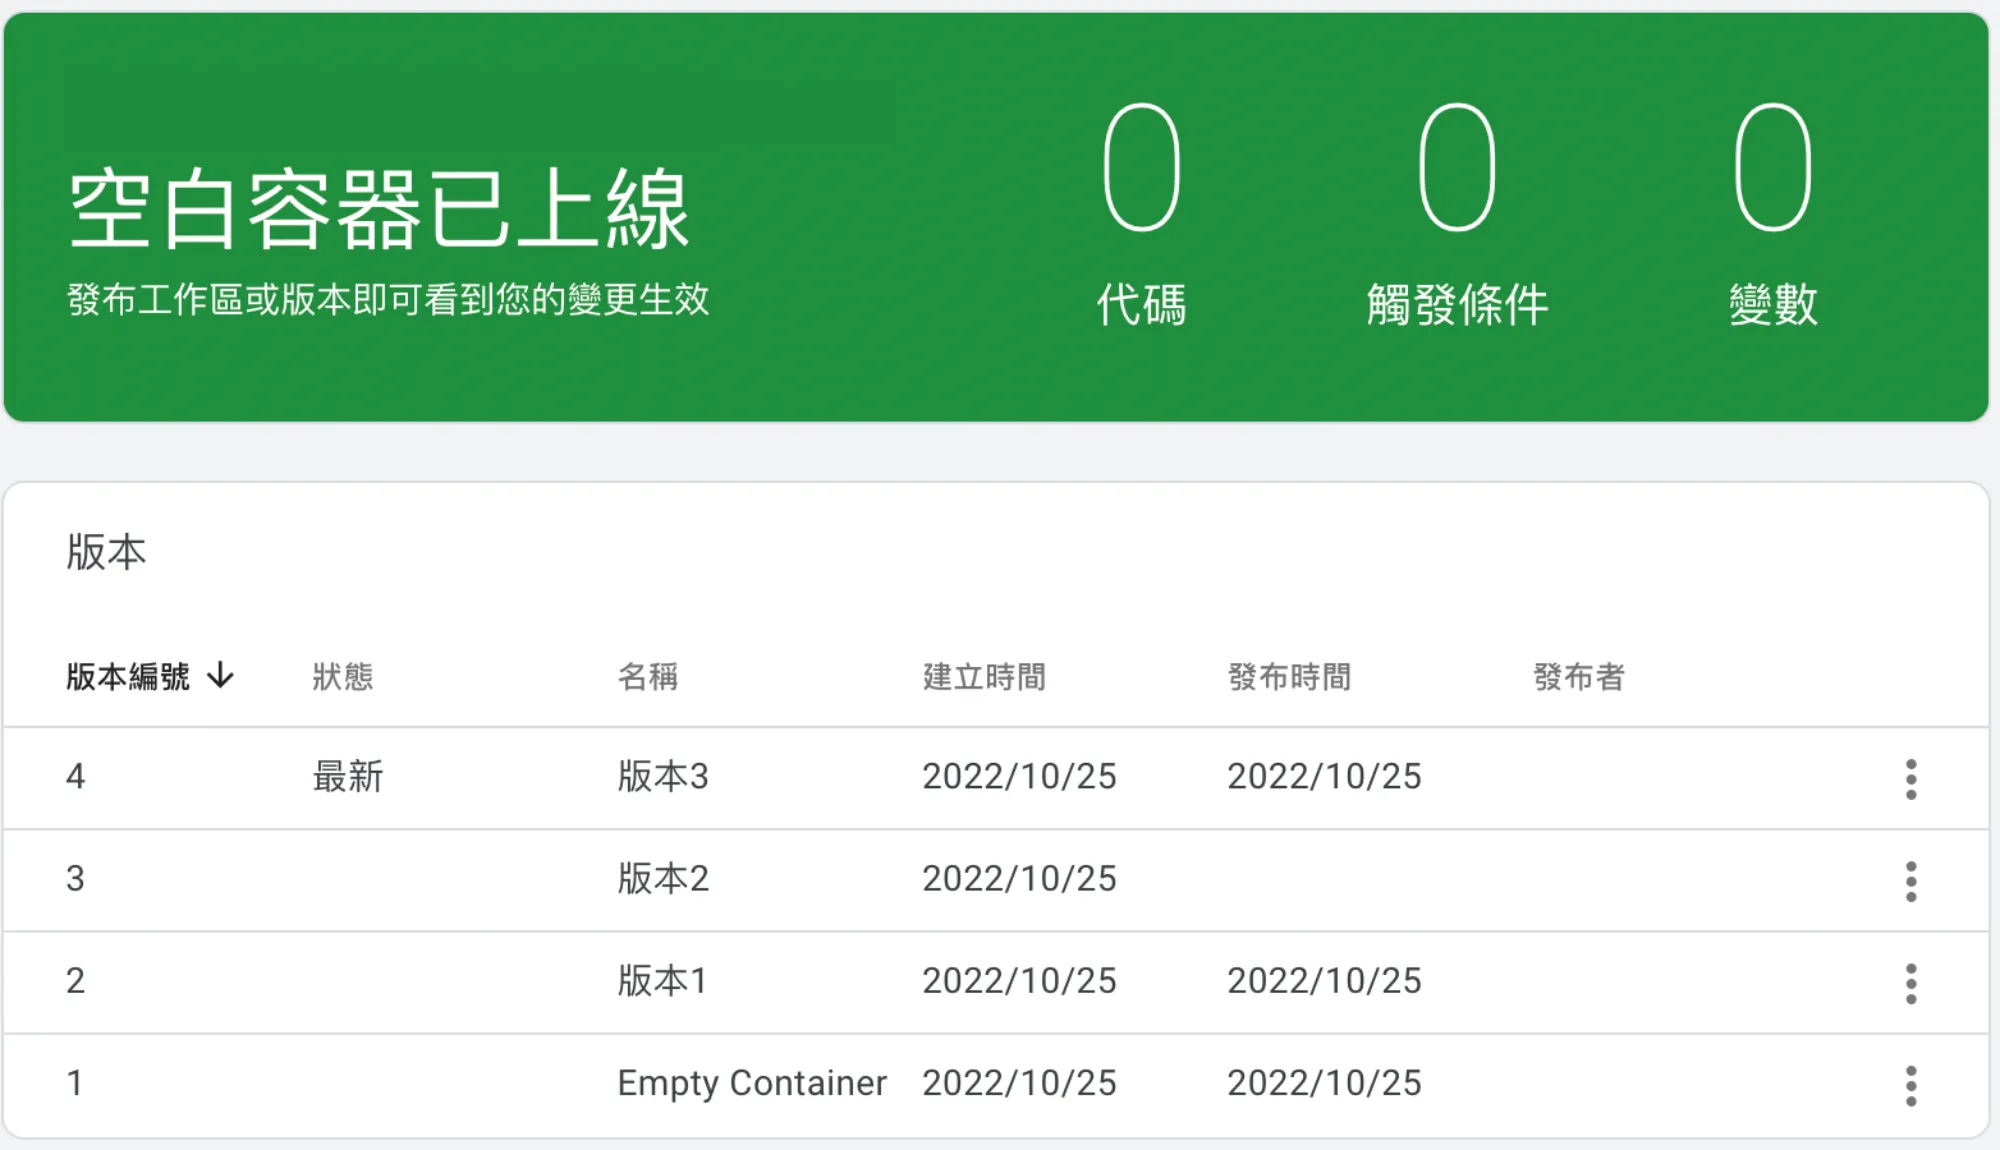Click the 最新 status on version 4
Viewport: 2000px width, 1150px height.
pyautogui.click(x=347, y=777)
